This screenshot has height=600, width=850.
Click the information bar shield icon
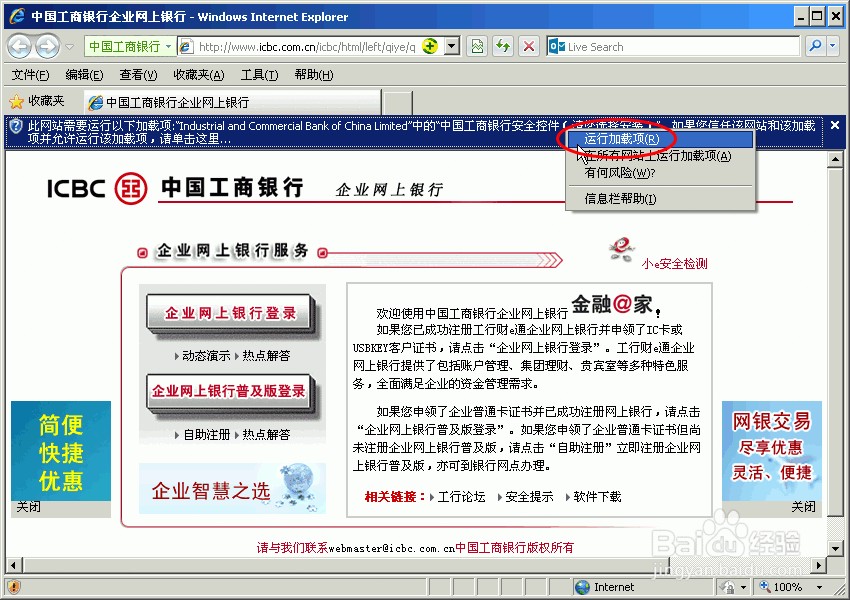(x=16, y=127)
